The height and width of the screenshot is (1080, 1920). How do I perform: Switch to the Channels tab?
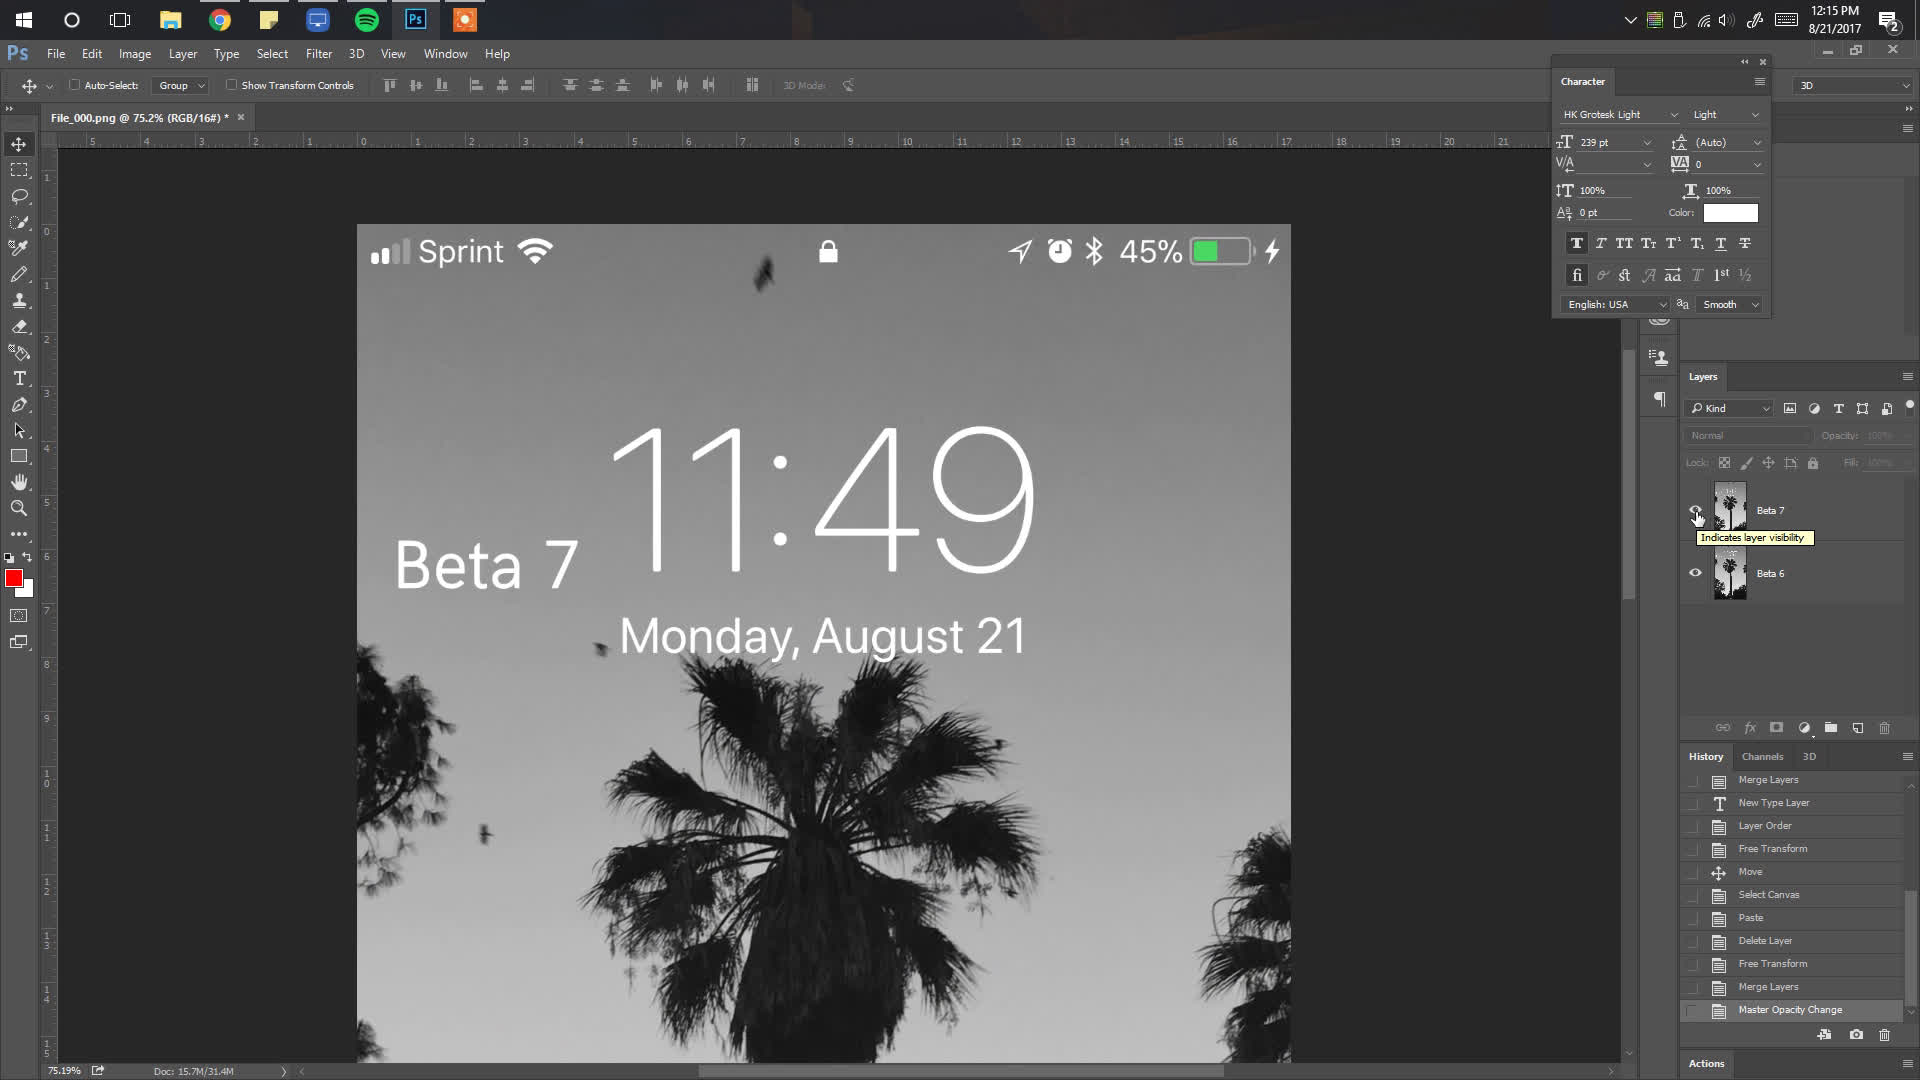click(x=1762, y=757)
